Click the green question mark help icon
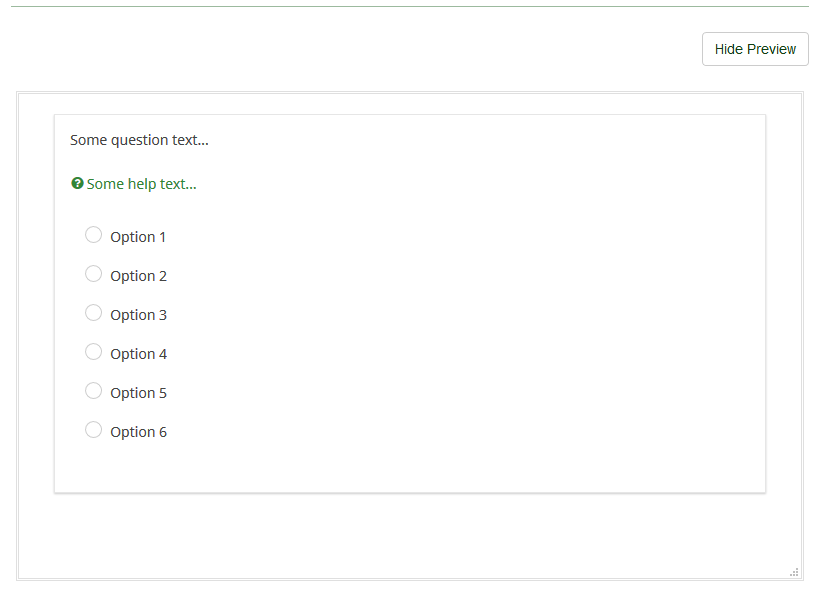This screenshot has width=815, height=592. point(77,184)
